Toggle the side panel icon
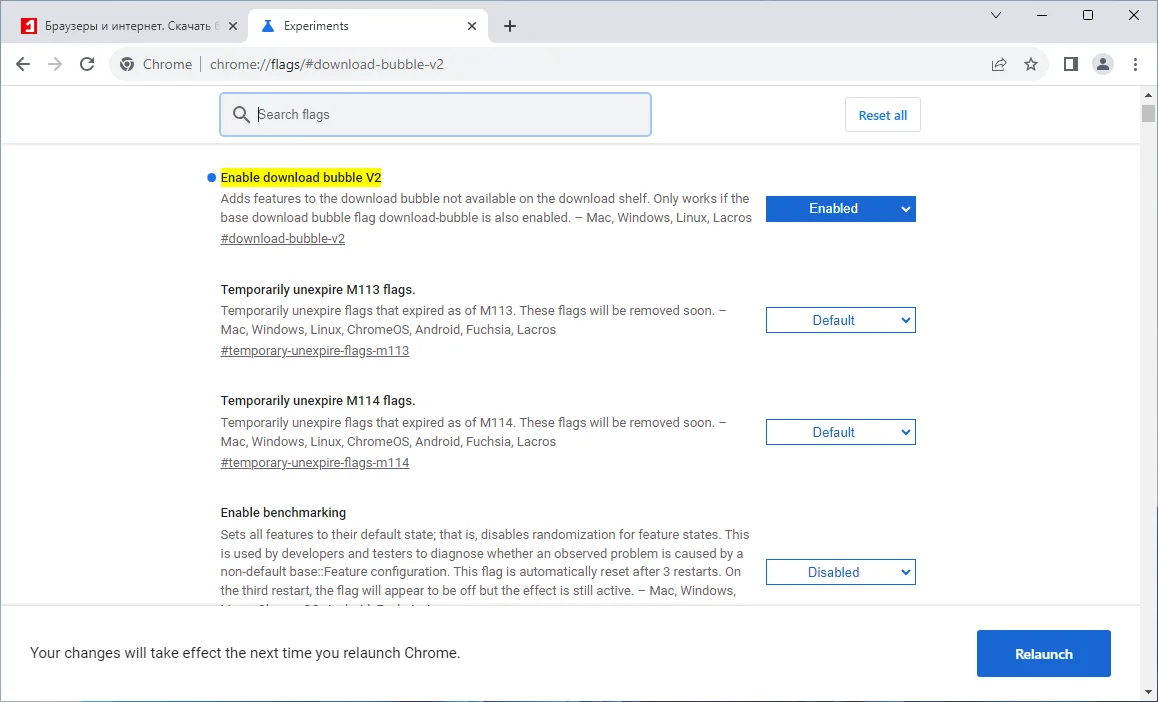This screenshot has width=1158, height=702. point(1070,64)
